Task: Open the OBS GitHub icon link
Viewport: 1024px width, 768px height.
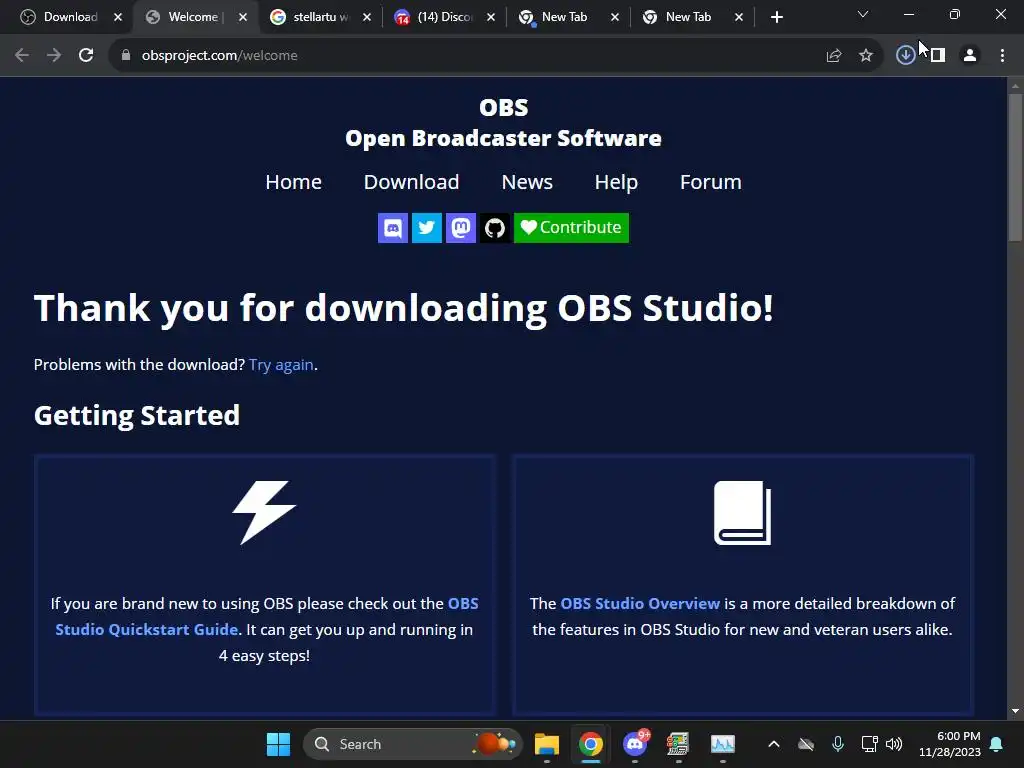Action: (494, 228)
